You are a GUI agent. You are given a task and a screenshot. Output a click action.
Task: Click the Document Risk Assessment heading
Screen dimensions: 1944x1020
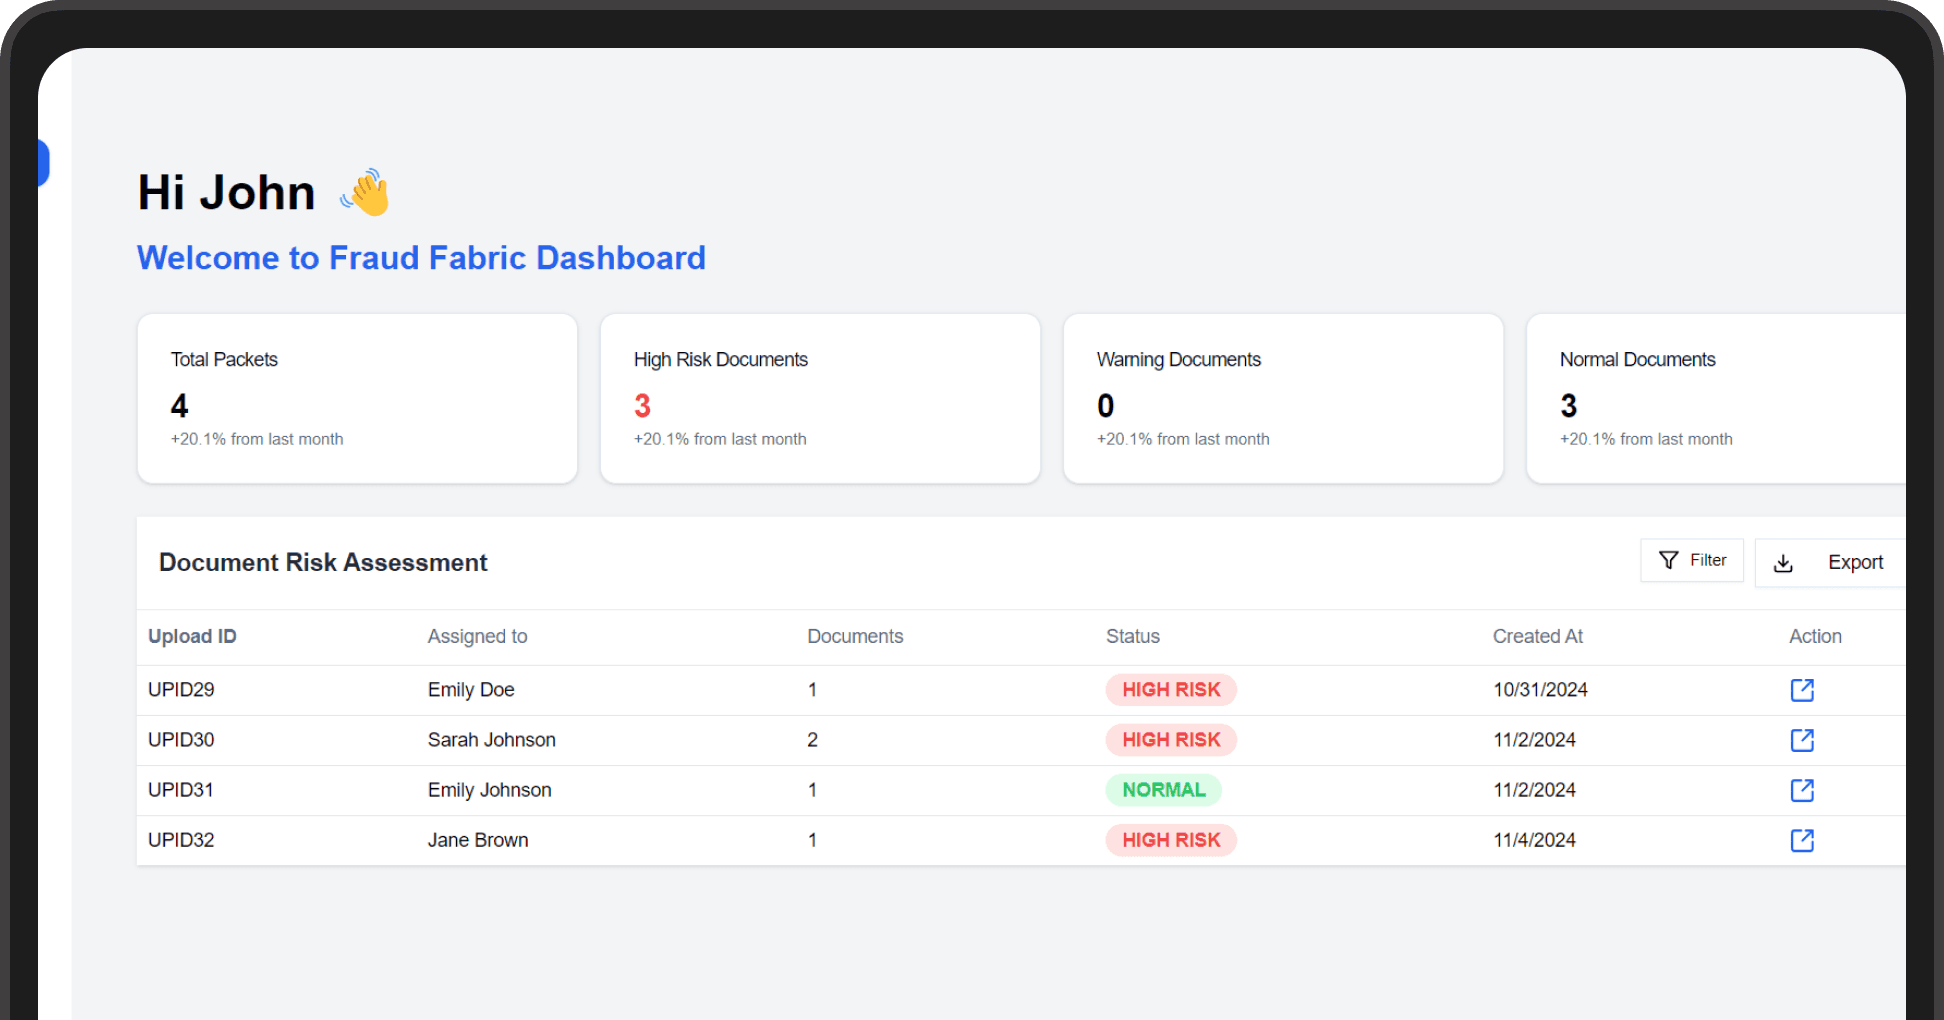tap(323, 562)
